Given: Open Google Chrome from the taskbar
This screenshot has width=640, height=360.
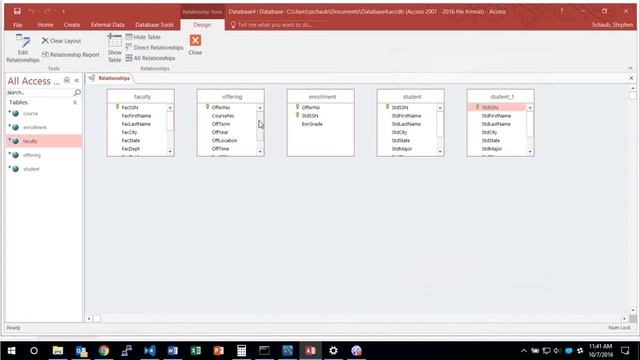Looking at the screenshot, I should coord(104,351).
